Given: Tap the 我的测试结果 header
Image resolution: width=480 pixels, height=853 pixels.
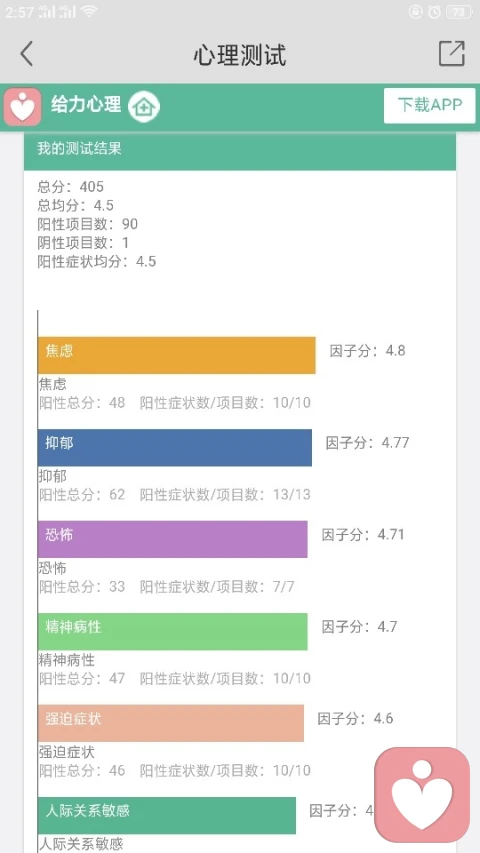Looking at the screenshot, I should (240, 150).
